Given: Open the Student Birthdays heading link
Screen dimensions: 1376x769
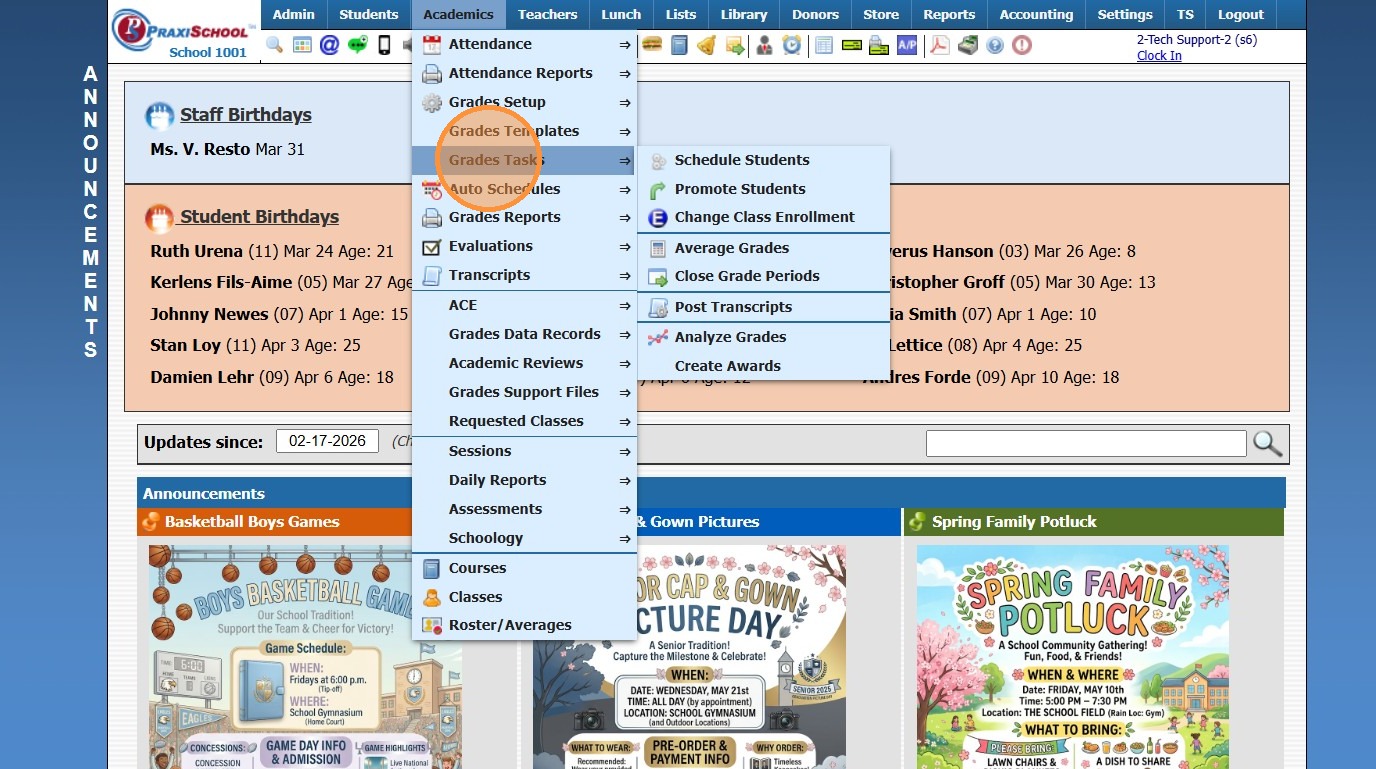Looking at the screenshot, I should (260, 217).
